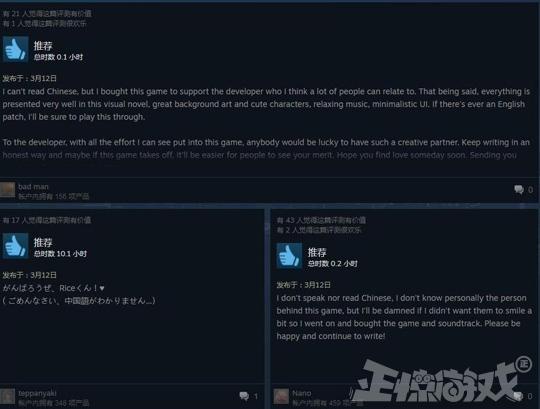Open teppanyaki's profile avatar
Viewport: 540px width, 409px height.
[8, 397]
